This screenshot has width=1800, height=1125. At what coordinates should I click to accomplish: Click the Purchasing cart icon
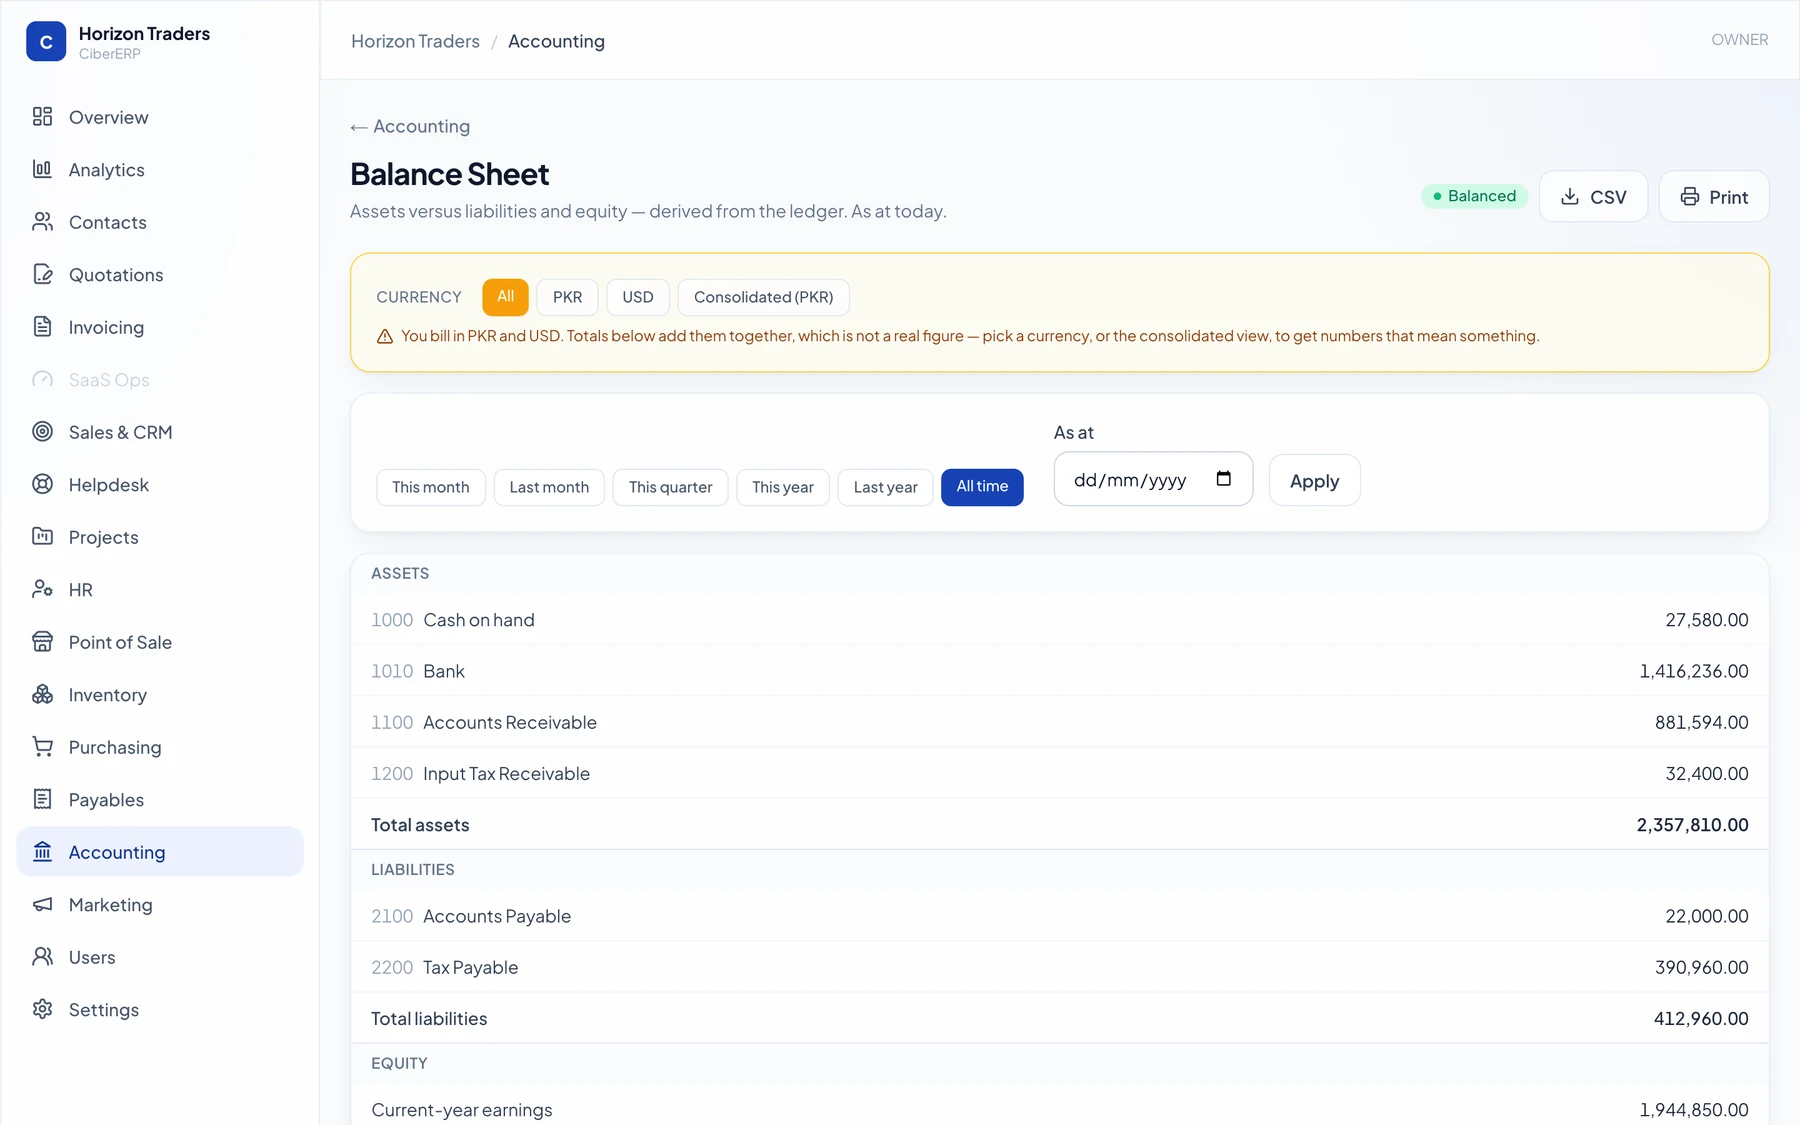pyautogui.click(x=42, y=747)
